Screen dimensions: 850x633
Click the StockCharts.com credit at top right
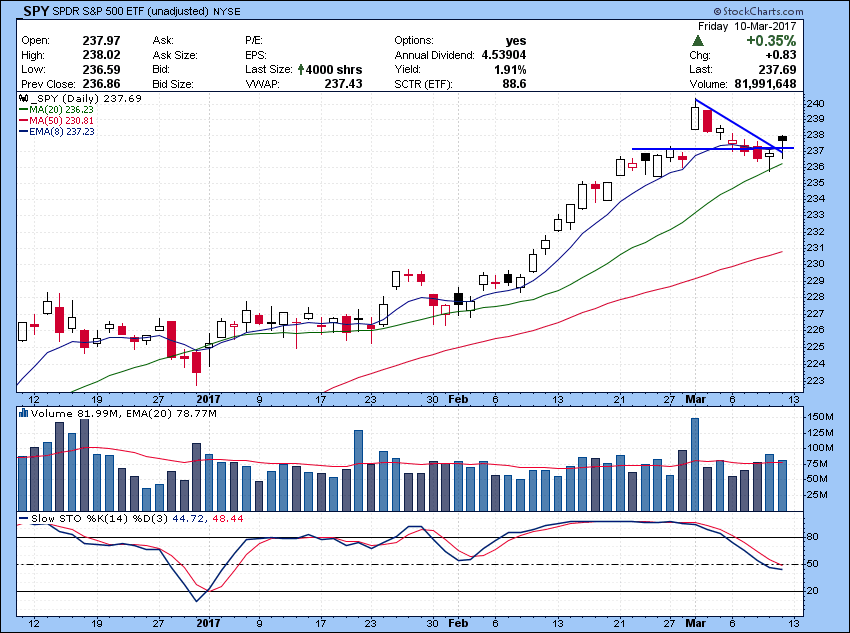pos(758,11)
